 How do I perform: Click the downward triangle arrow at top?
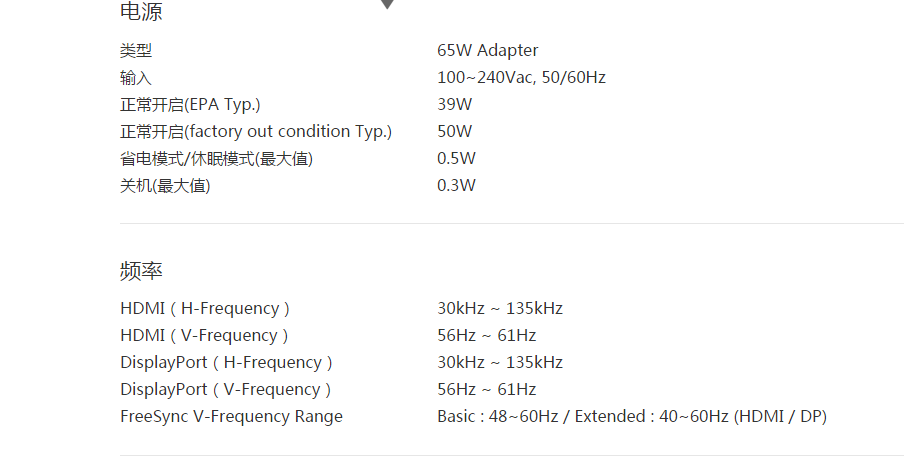[x=387, y=4]
